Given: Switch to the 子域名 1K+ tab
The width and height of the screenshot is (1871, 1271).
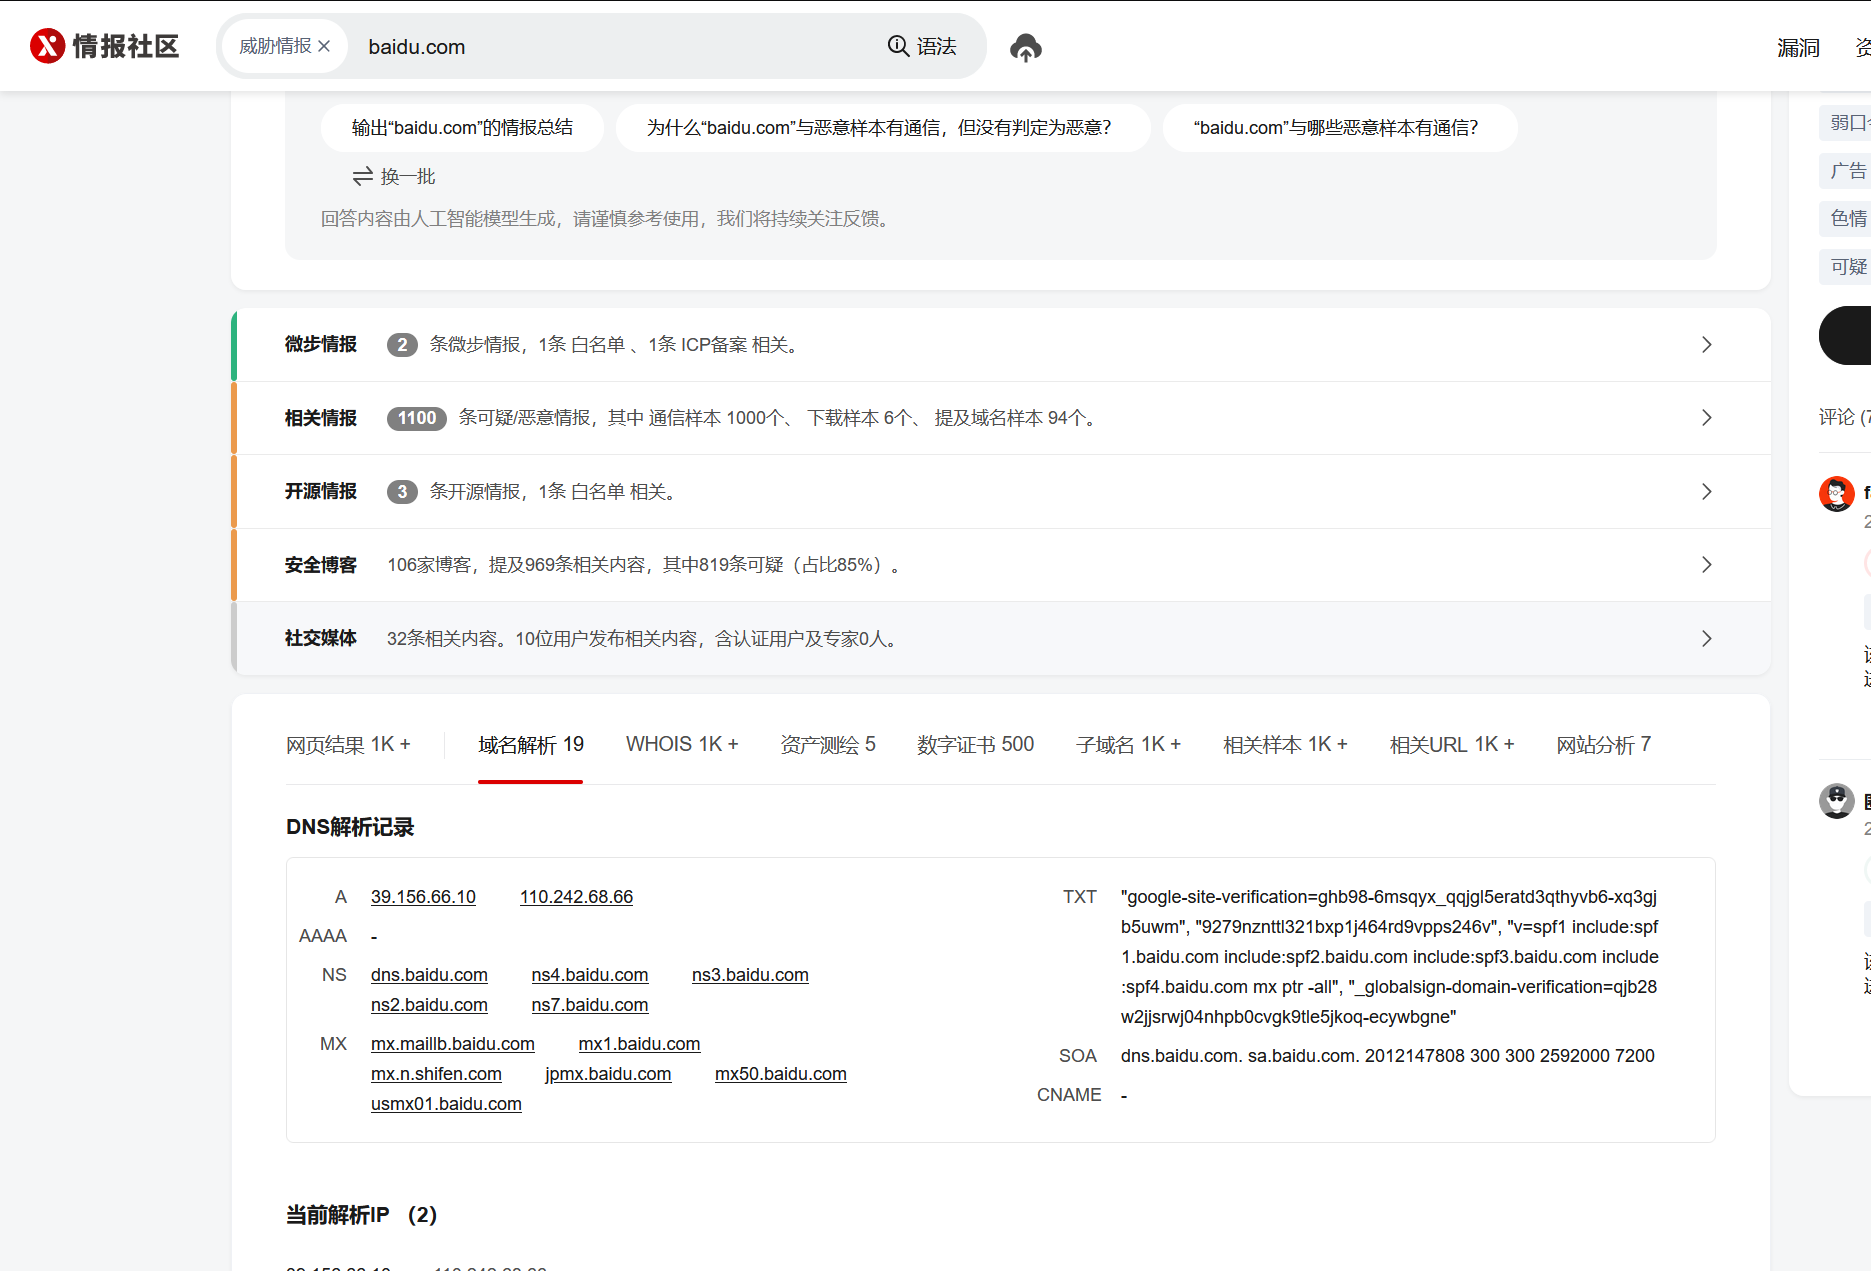Looking at the screenshot, I should [1129, 745].
